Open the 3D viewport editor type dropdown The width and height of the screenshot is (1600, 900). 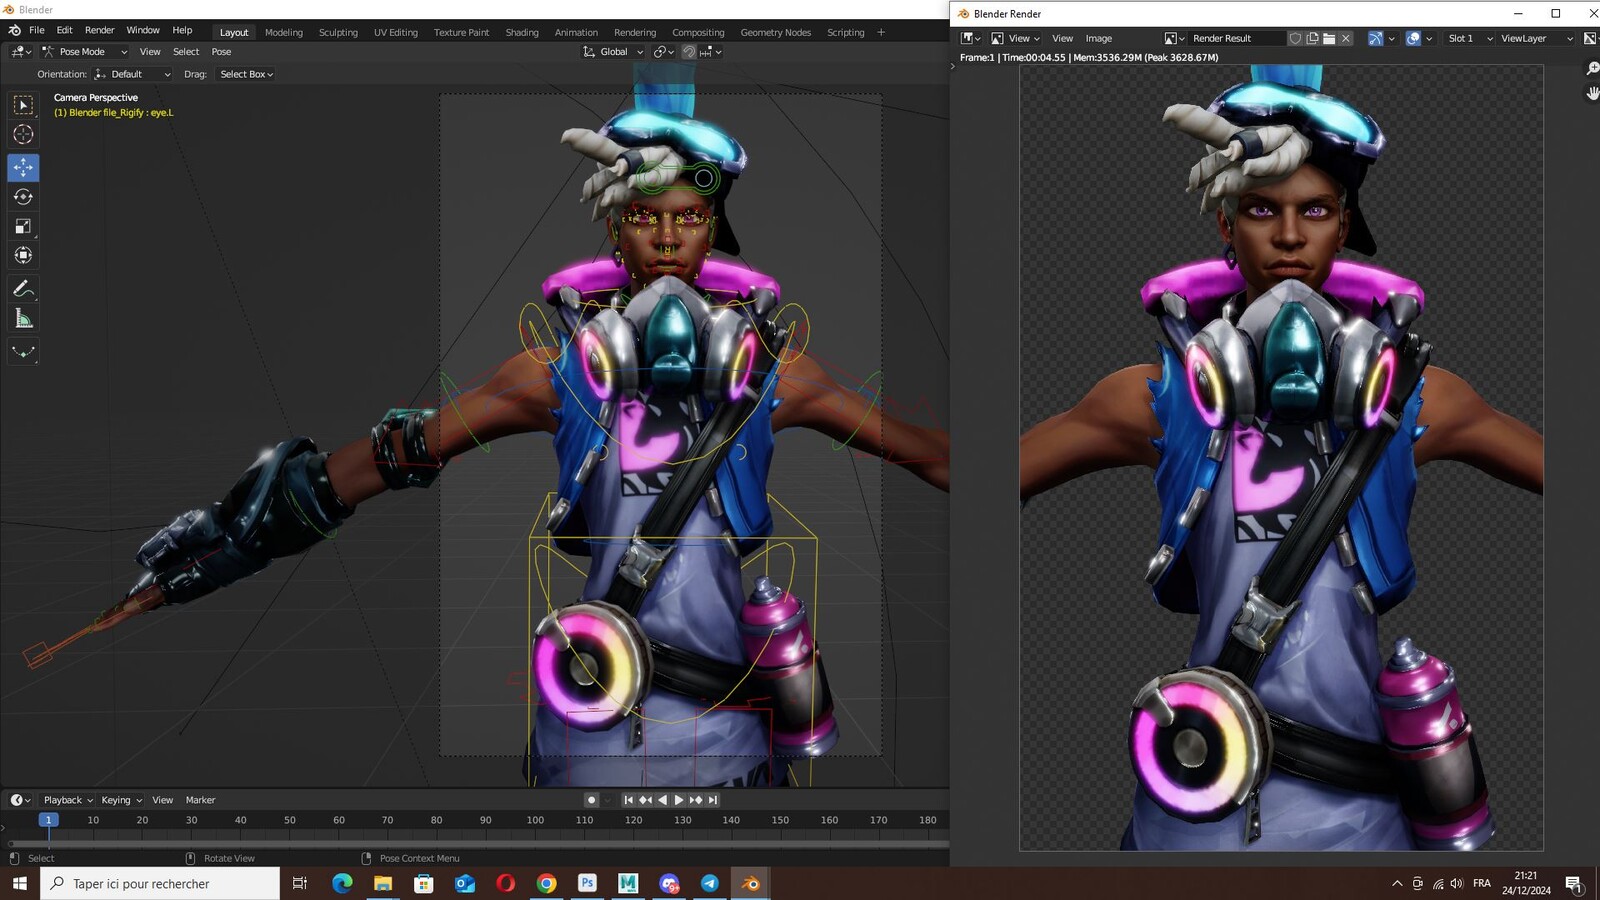pos(20,52)
